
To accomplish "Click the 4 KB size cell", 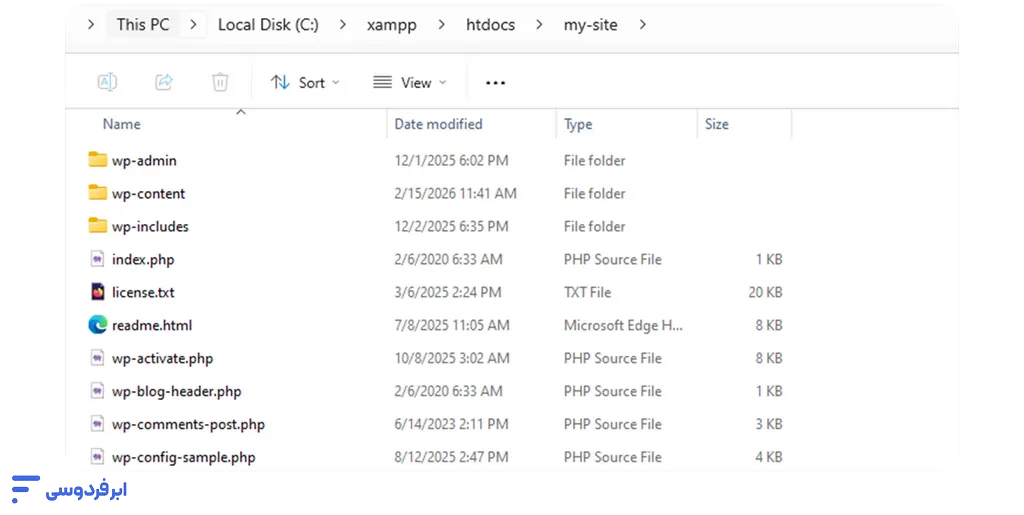I will click(x=769, y=457).
